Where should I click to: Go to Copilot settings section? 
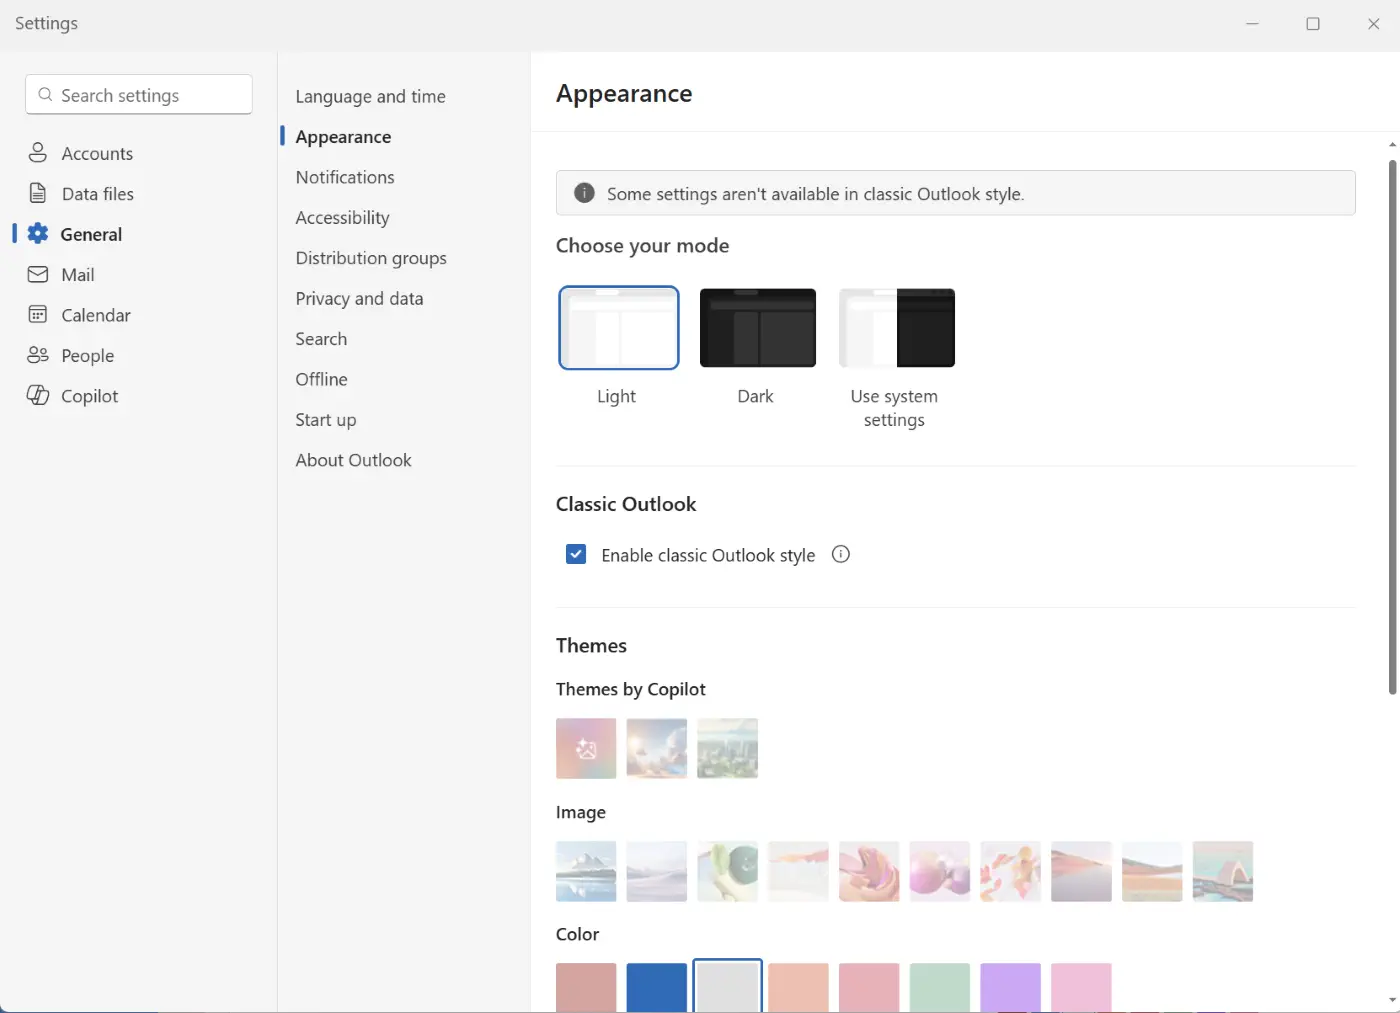coord(89,396)
